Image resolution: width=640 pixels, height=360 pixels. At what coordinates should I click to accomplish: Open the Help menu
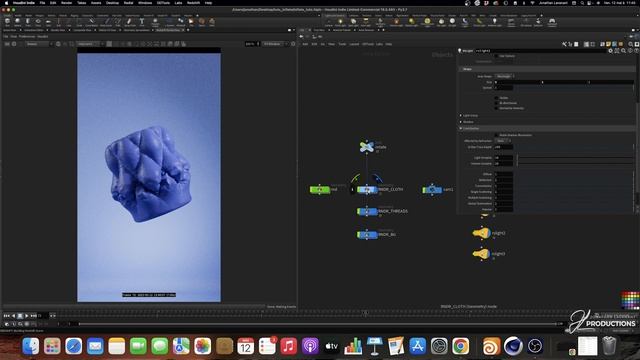coord(208,2)
